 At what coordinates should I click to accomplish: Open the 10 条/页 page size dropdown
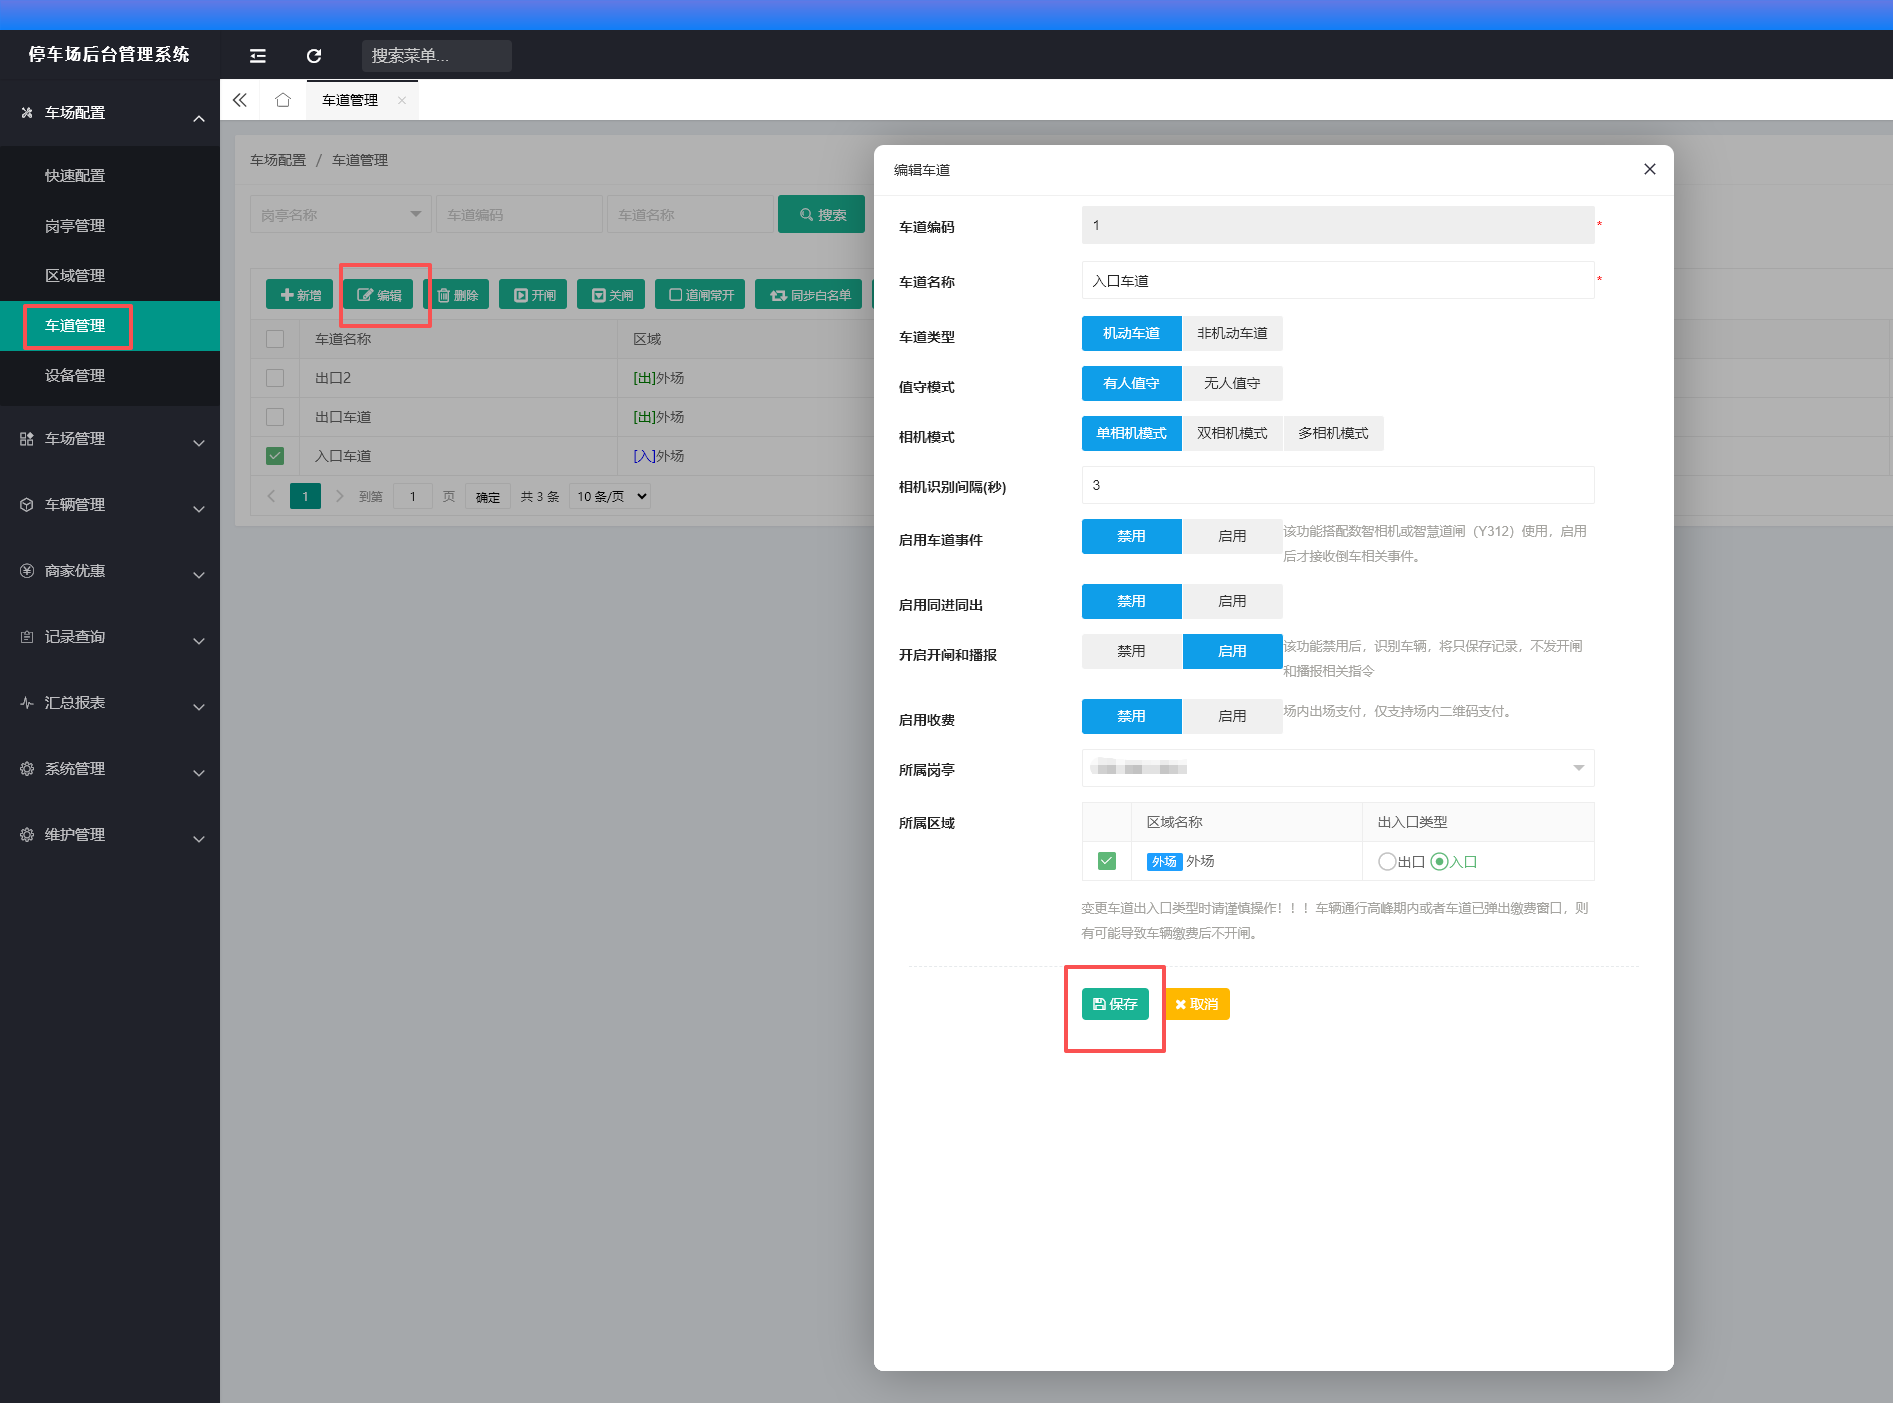610,496
